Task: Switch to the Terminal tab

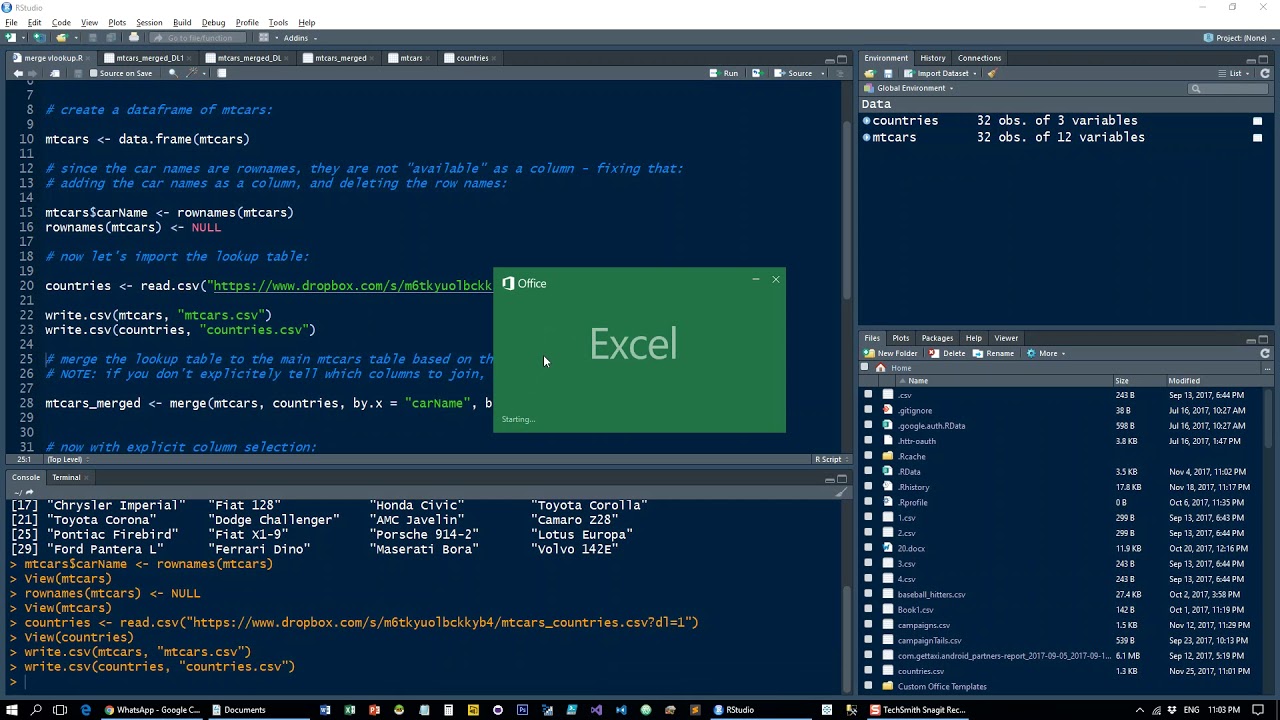Action: [x=66, y=477]
